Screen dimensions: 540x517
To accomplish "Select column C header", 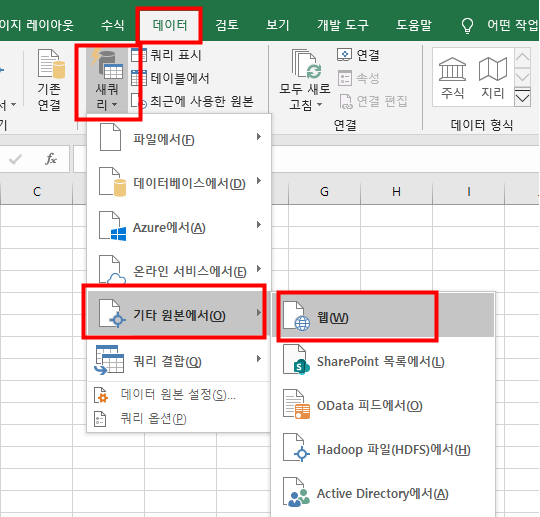I will click(37, 192).
